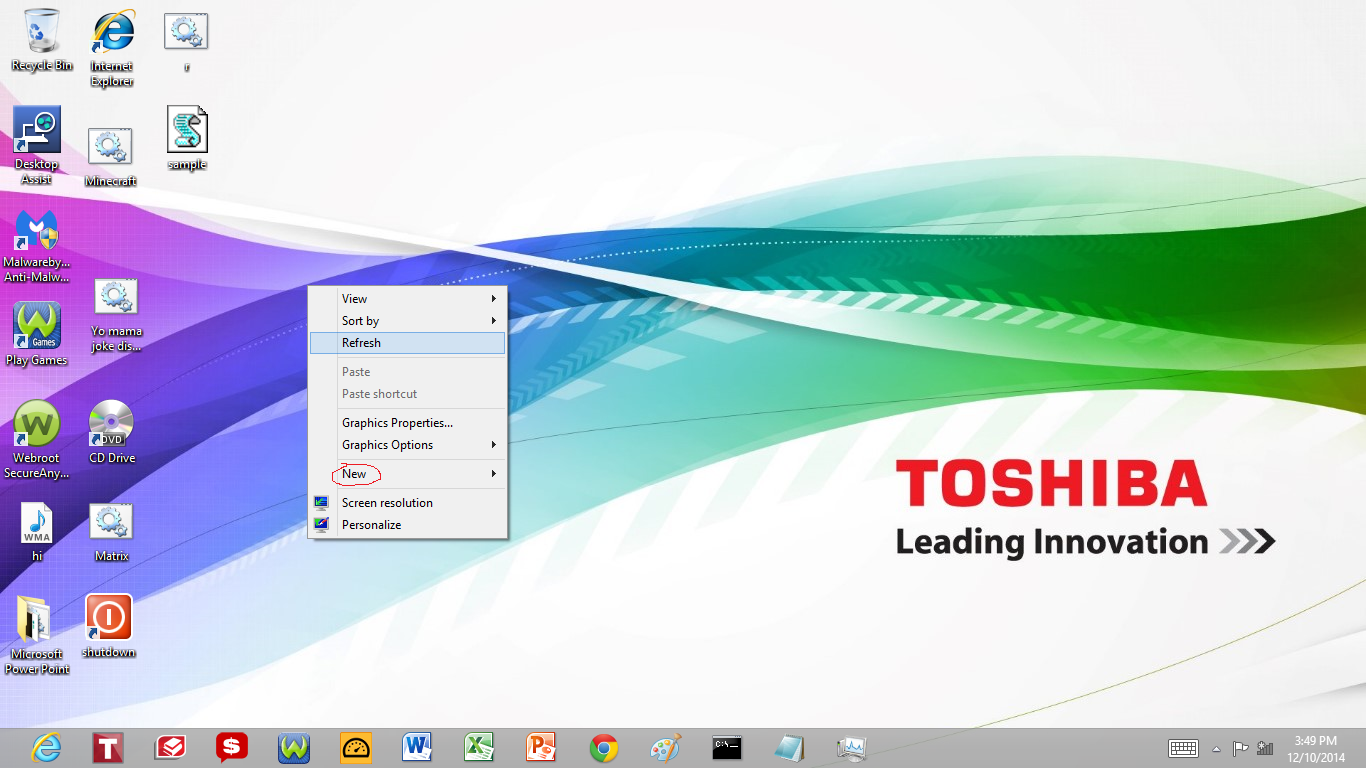Image resolution: width=1366 pixels, height=768 pixels.
Task: Open Command Prompt from the taskbar
Action: 727,747
